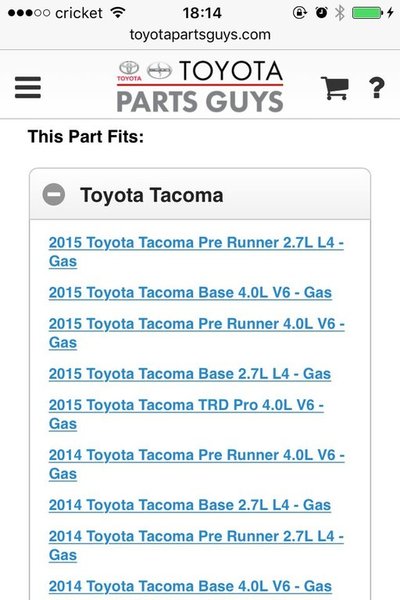Viewport: 400px width, 600px height.
Task: Click the Toyota Parts Guys logo
Action: tap(200, 86)
